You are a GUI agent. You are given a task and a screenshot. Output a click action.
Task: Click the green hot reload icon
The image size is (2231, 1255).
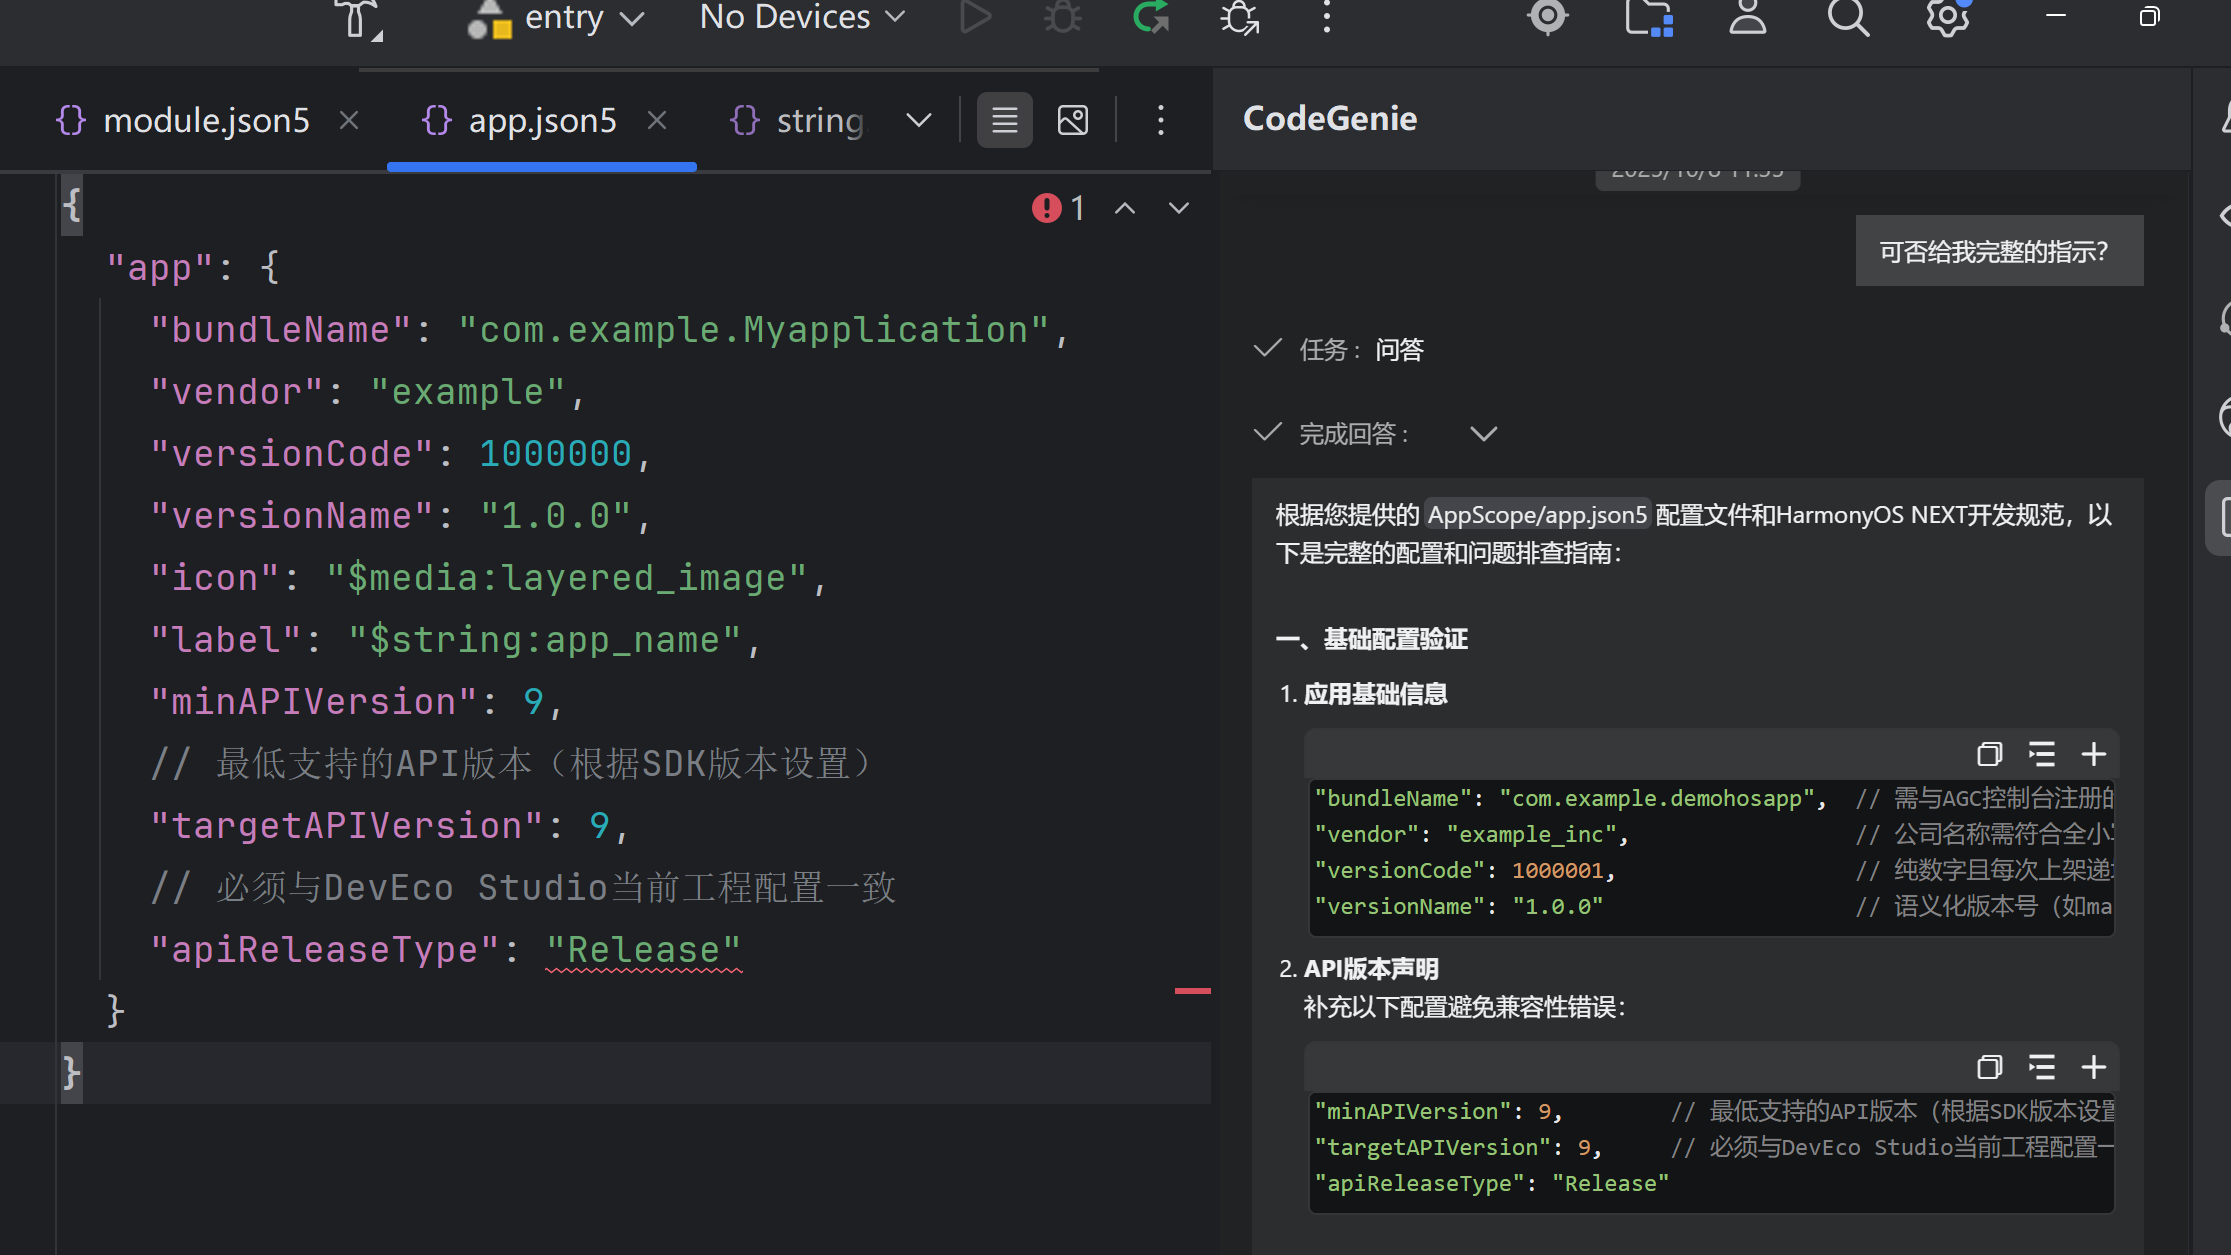[x=1150, y=17]
